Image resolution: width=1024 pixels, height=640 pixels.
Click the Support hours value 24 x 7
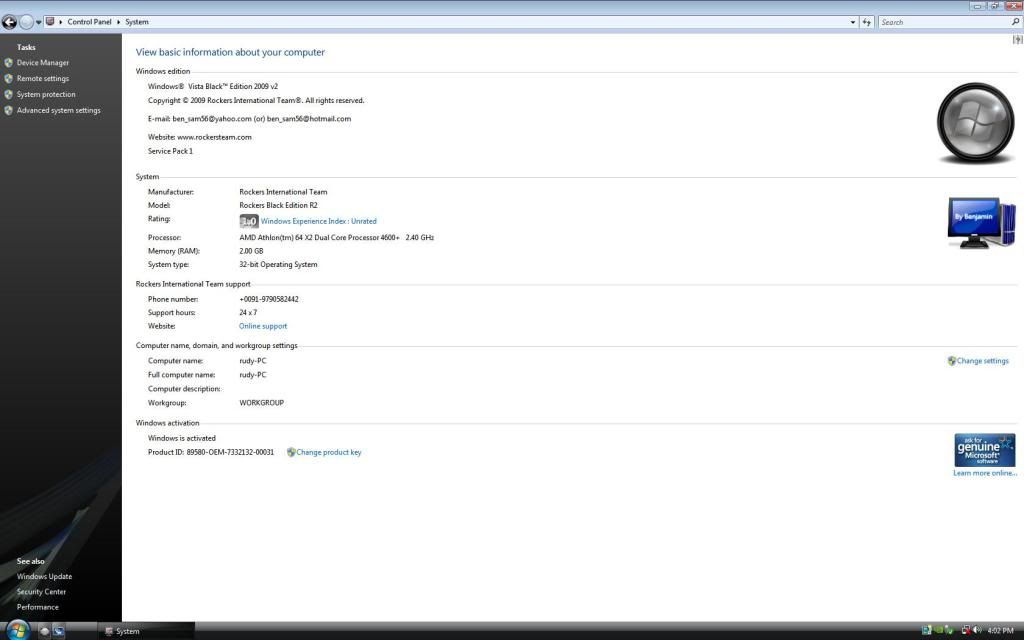pos(248,312)
